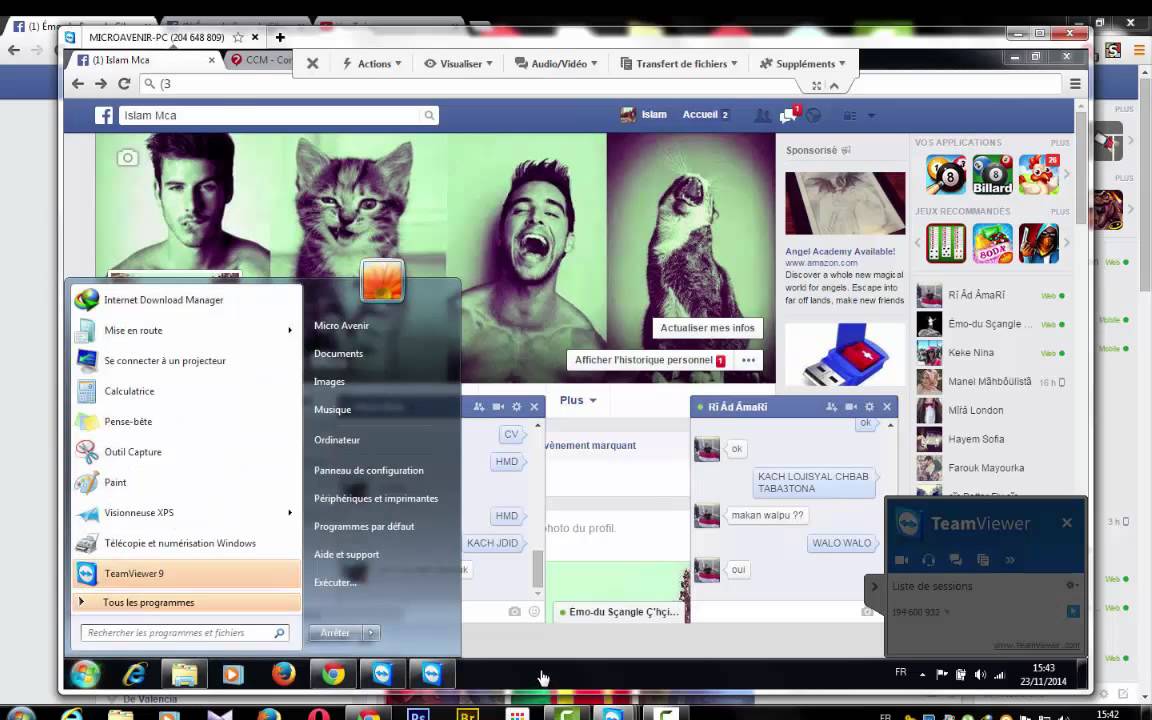Open Facebook messages icon with notification
This screenshot has width=1152, height=720.
(x=788, y=115)
